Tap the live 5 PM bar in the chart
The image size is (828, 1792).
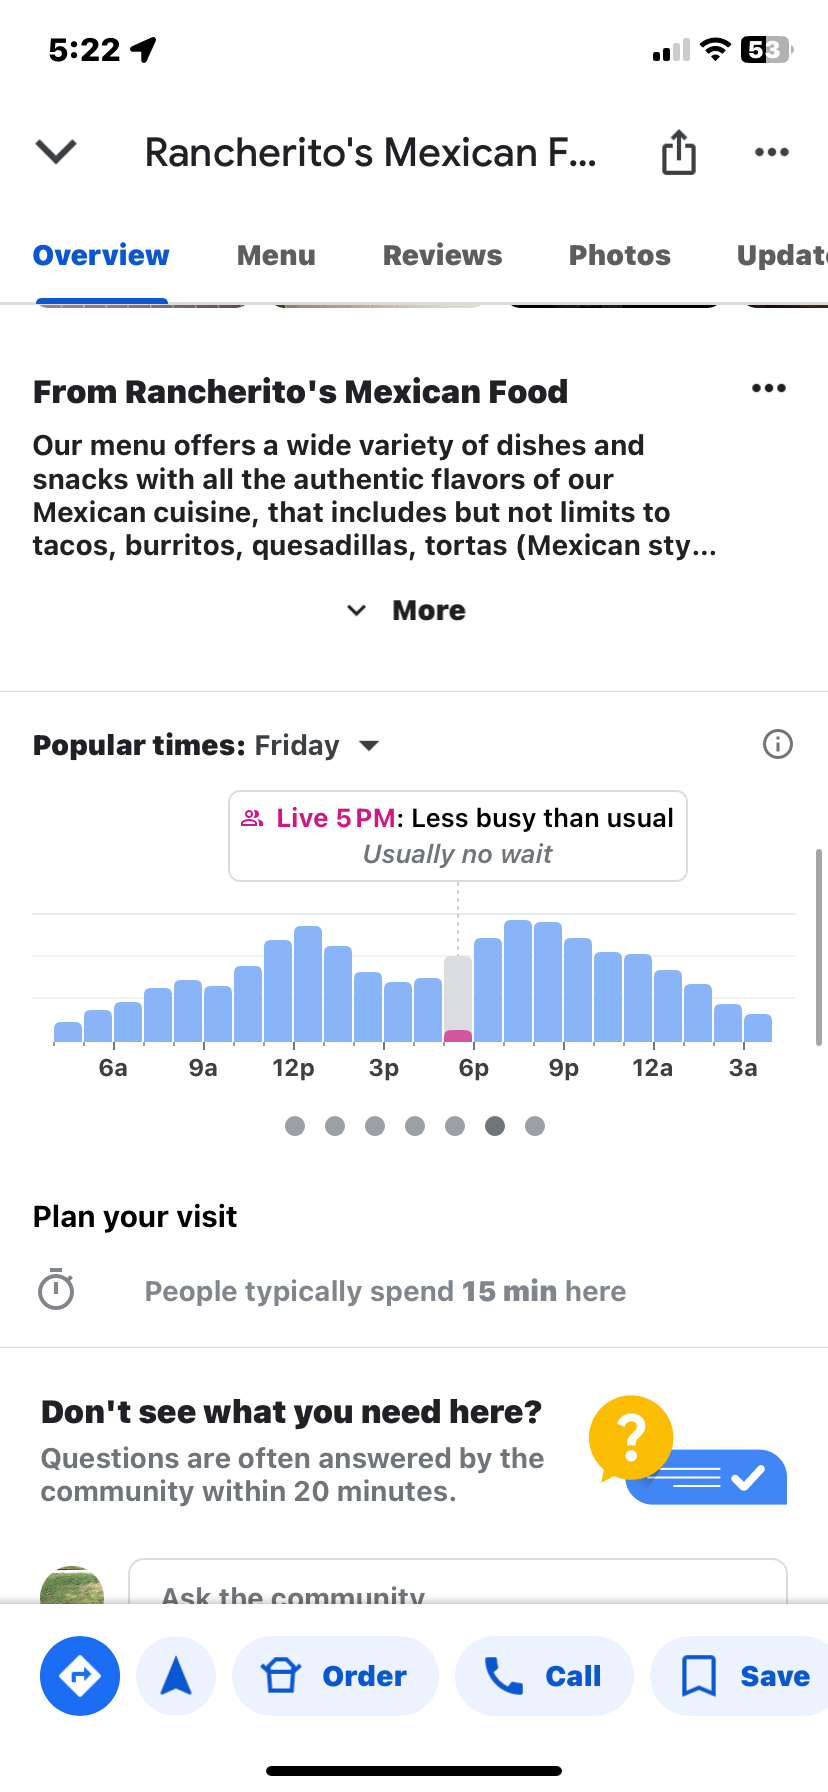458,1000
